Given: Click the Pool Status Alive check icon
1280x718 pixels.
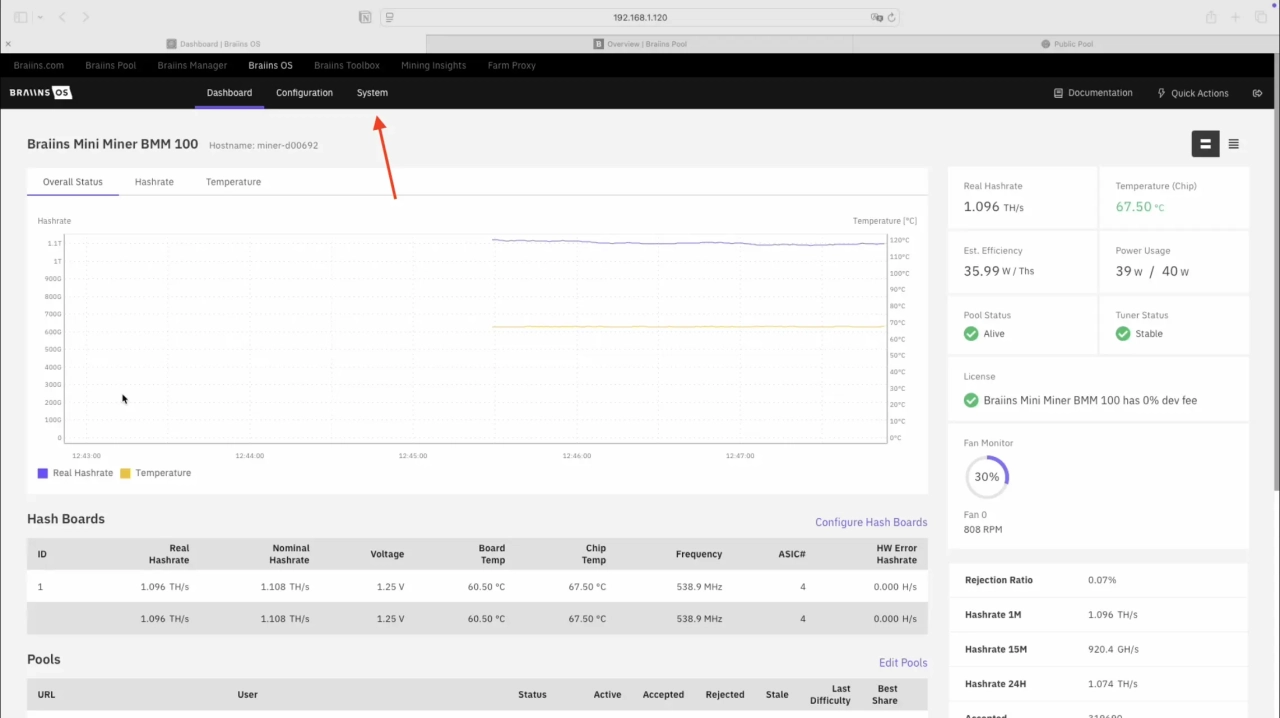Looking at the screenshot, I should tap(971, 334).
